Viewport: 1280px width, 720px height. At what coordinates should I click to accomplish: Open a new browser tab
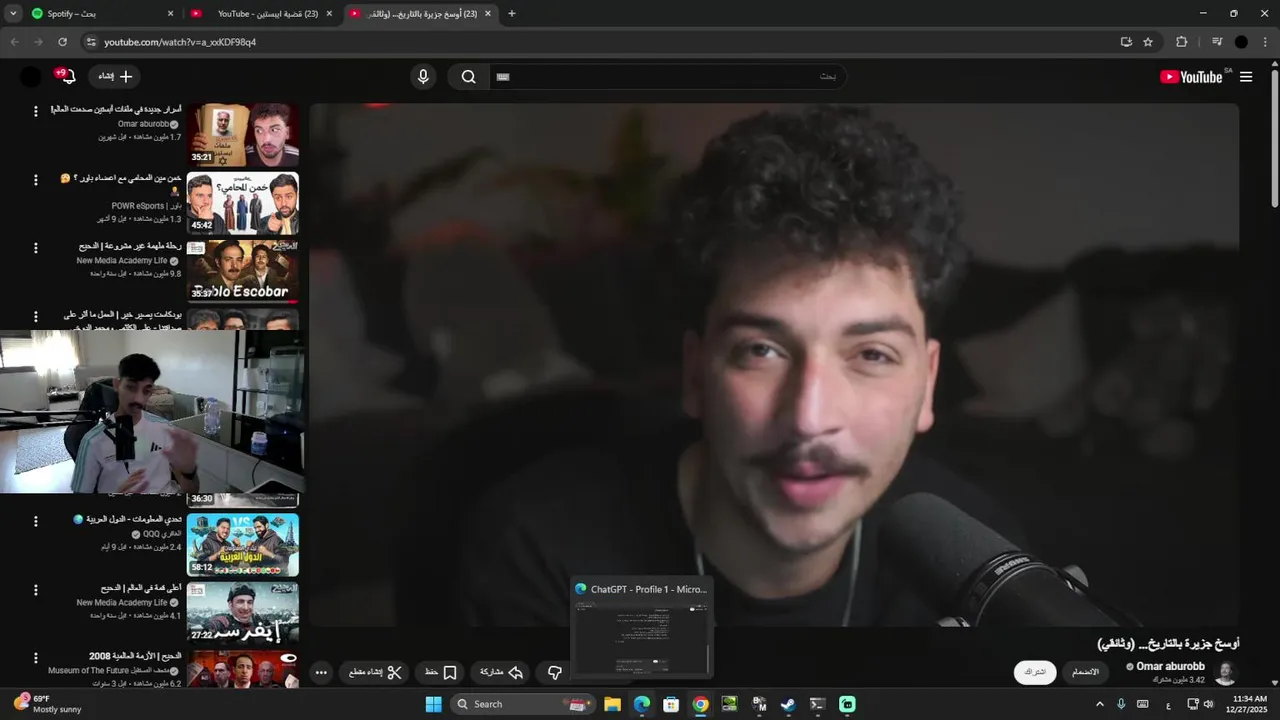[512, 14]
